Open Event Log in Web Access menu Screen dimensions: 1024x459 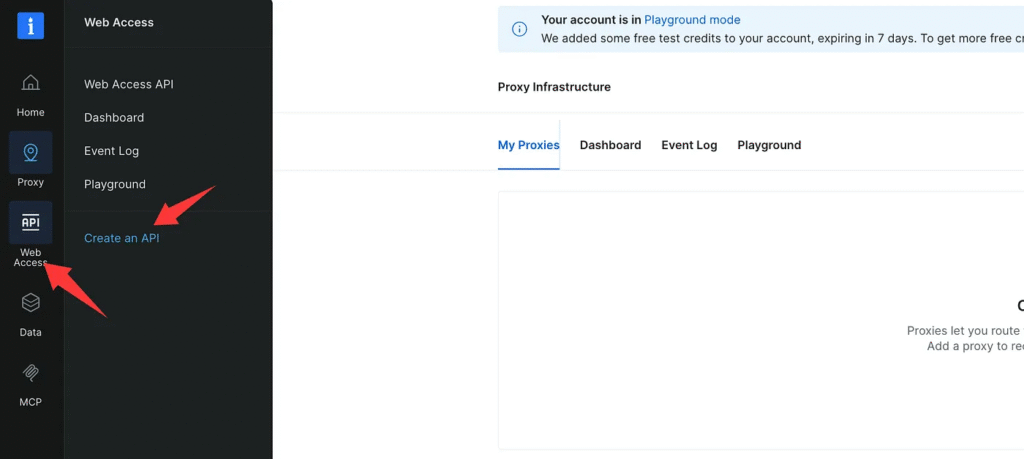111,151
